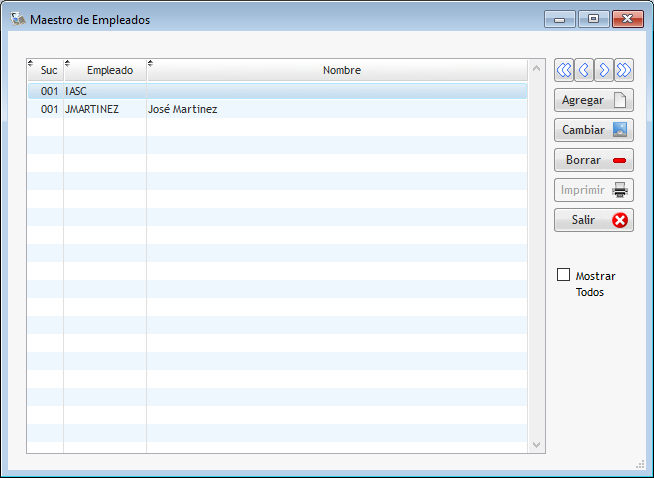The image size is (654, 478).
Task: Click the Agregar button
Action: click(594, 100)
